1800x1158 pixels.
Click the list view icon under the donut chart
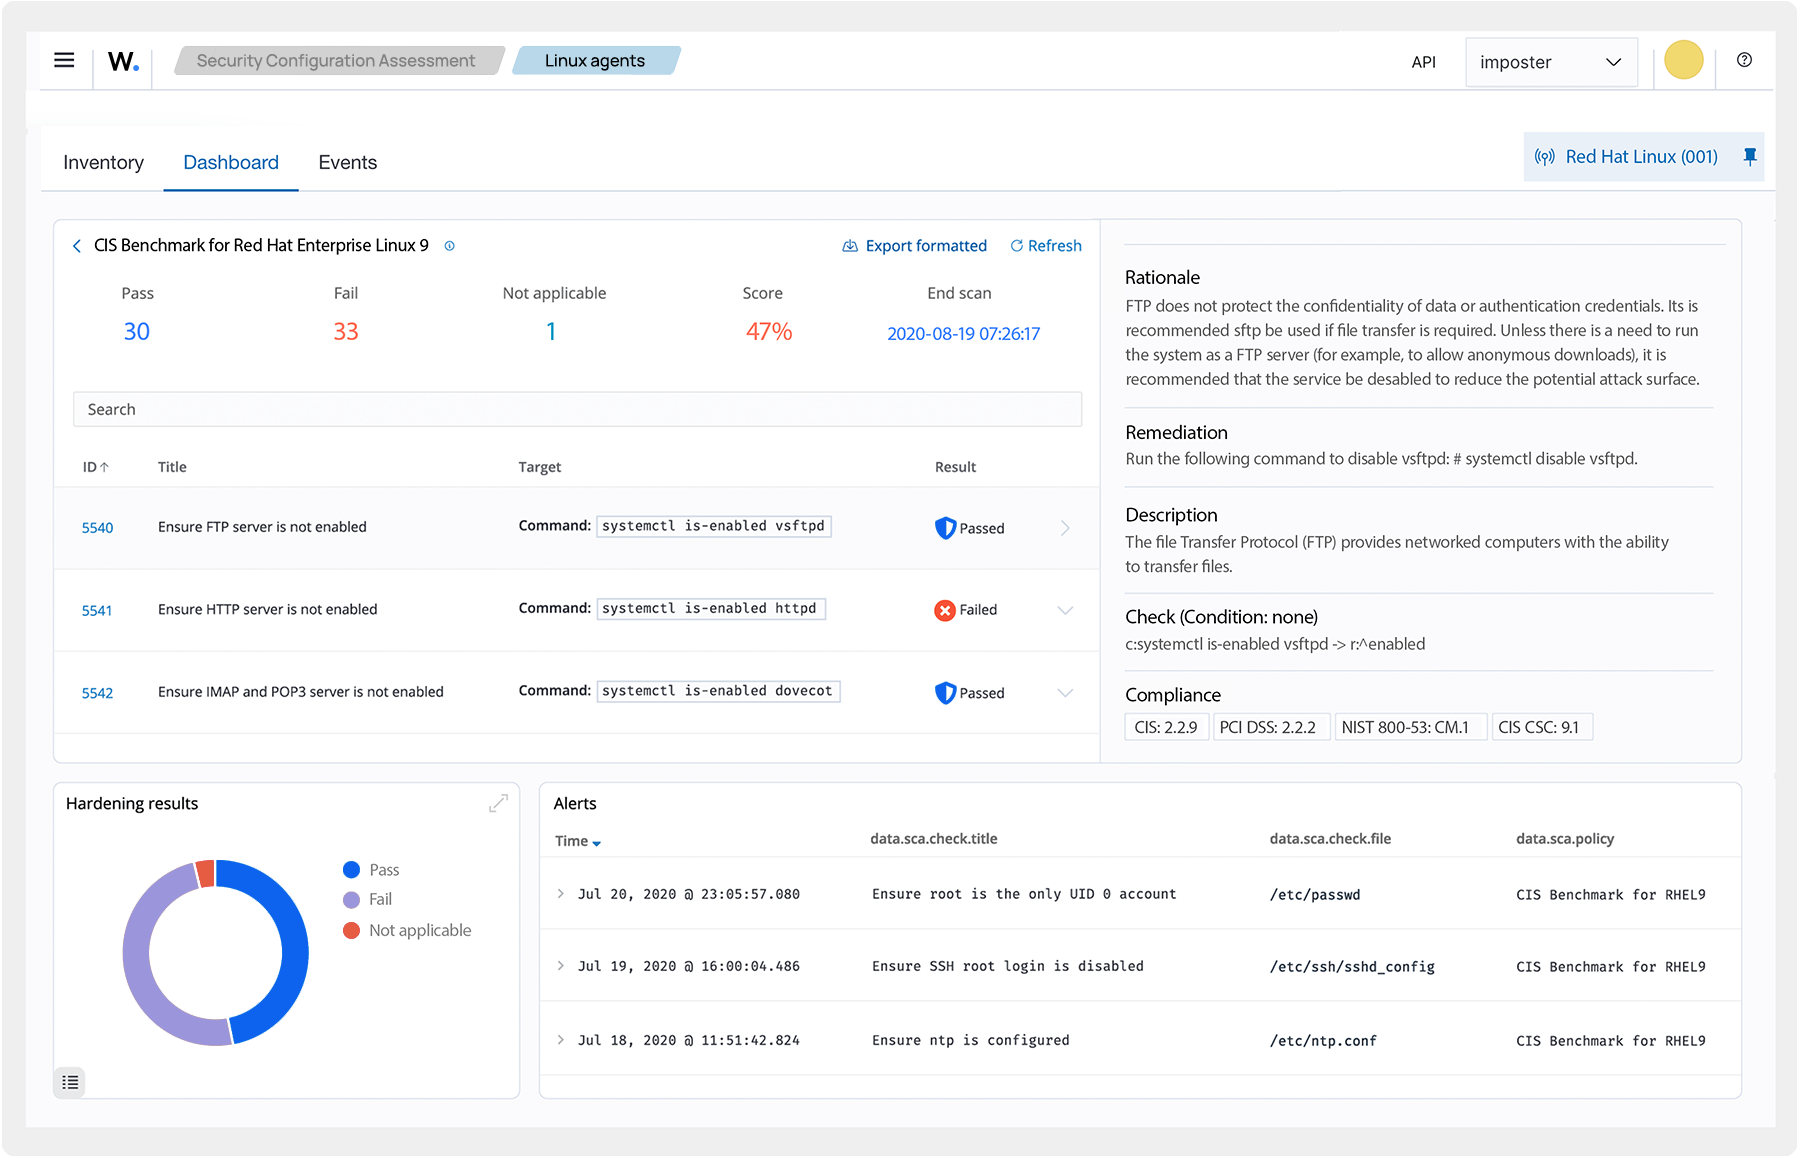tap(70, 1082)
